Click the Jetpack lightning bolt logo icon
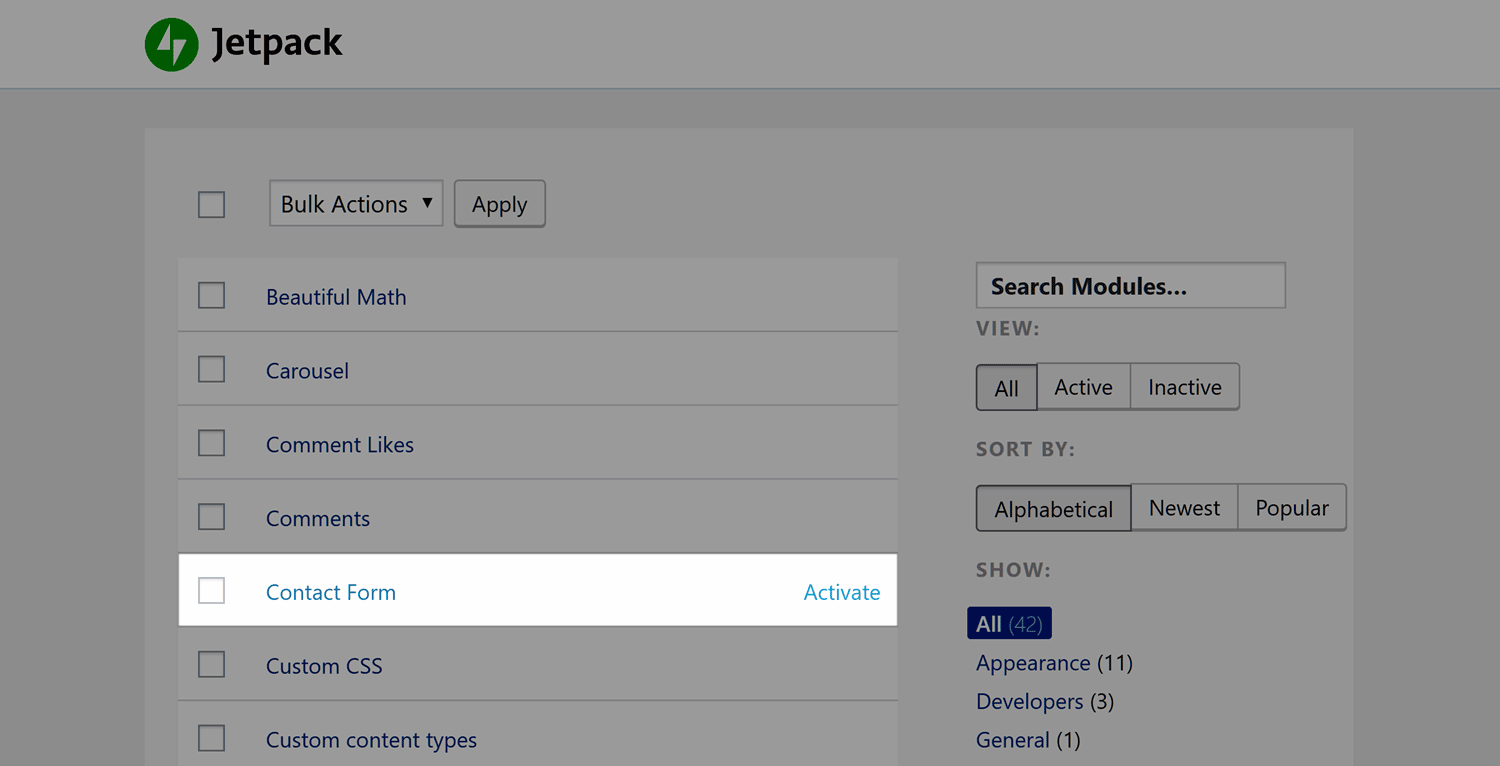1500x766 pixels. point(171,45)
